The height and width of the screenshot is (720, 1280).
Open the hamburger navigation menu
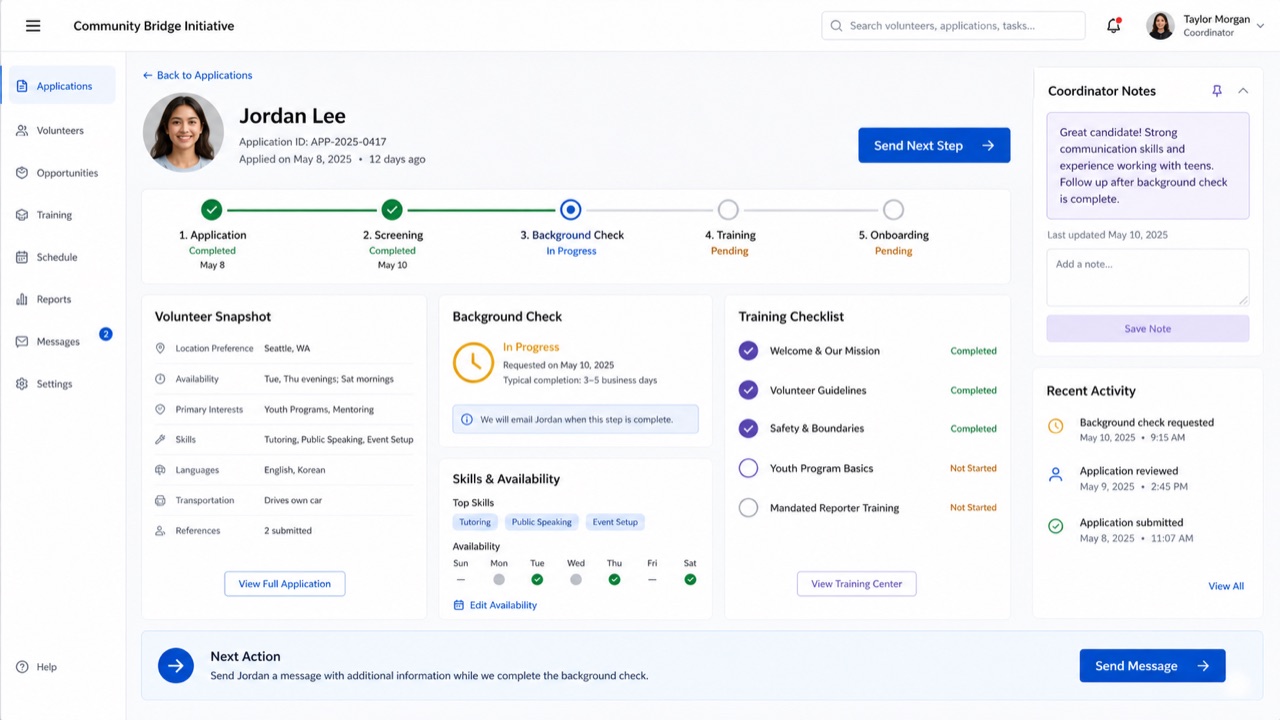[33, 26]
